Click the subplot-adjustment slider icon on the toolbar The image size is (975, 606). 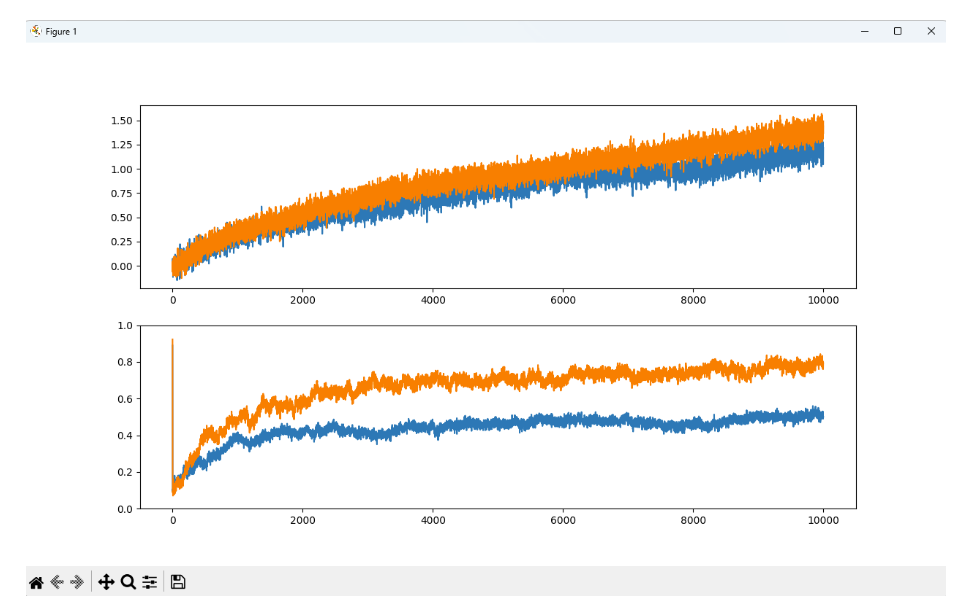[149, 580]
